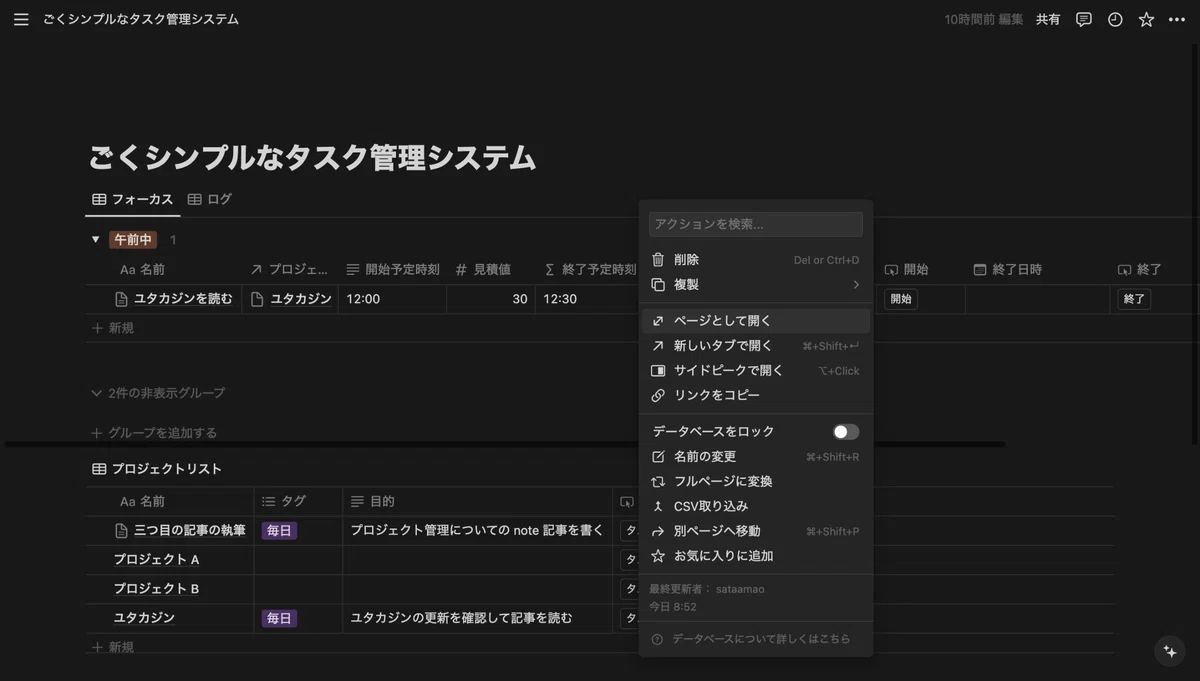Open the タグ column header in project list

[285, 501]
